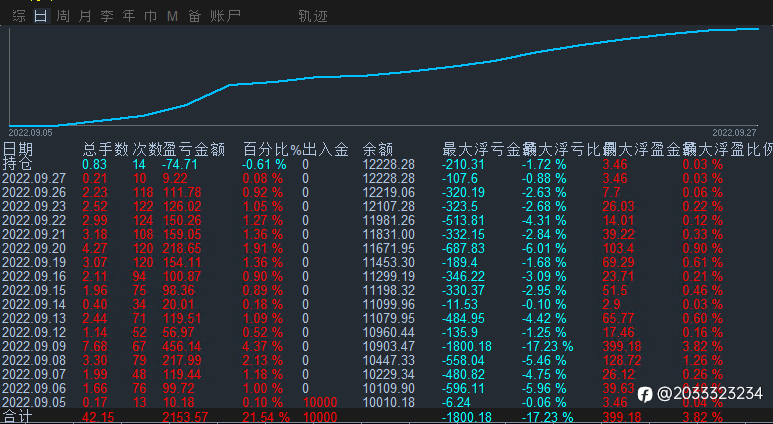Click the 69.29 floating profit for 2022.09.19
Image resolution: width=773 pixels, height=424 pixels.
click(618, 262)
